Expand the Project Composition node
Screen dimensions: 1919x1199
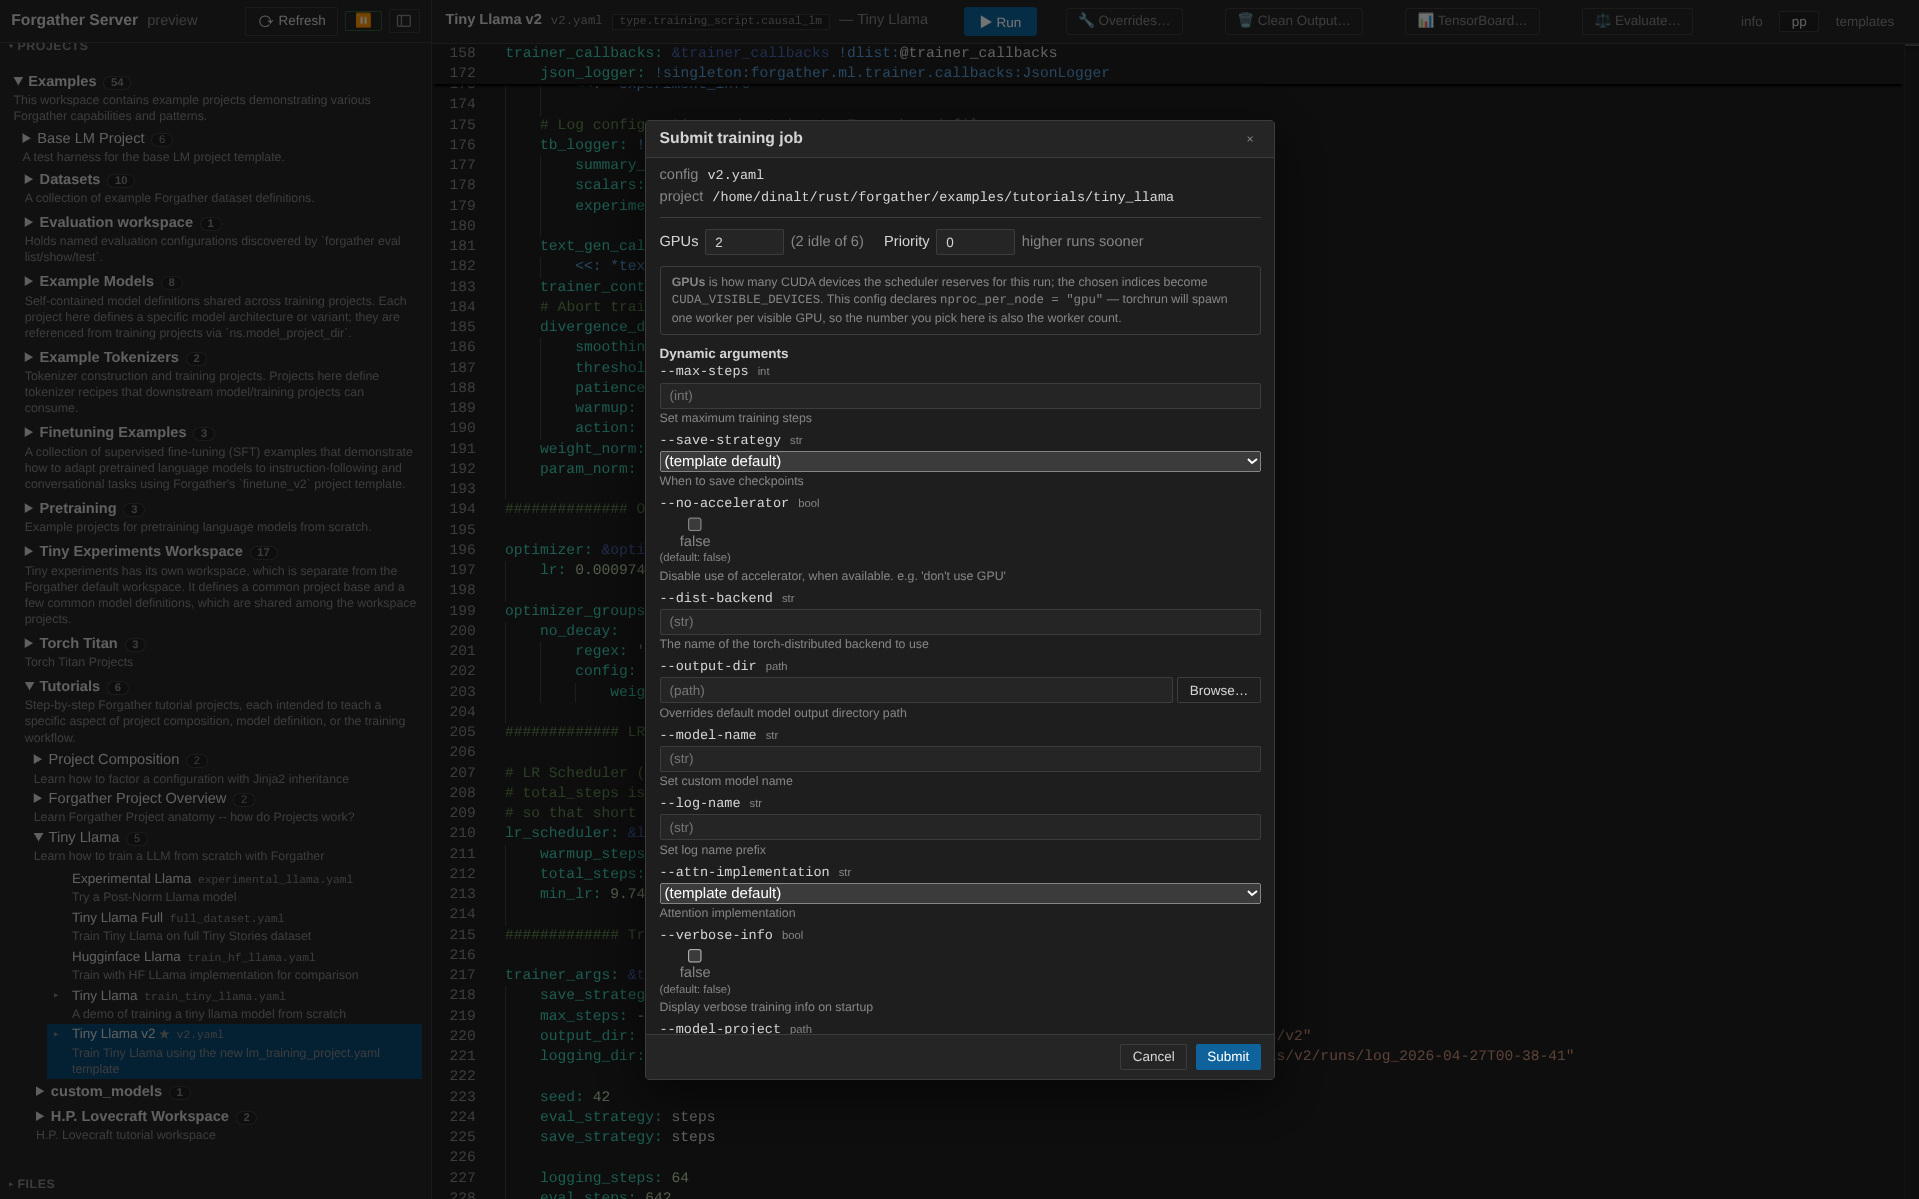tap(38, 759)
